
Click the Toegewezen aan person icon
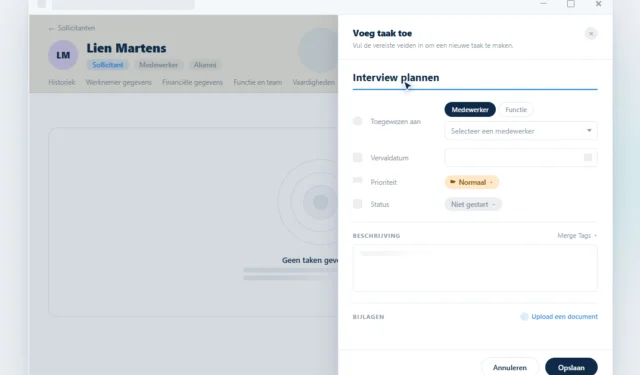tap(358, 121)
